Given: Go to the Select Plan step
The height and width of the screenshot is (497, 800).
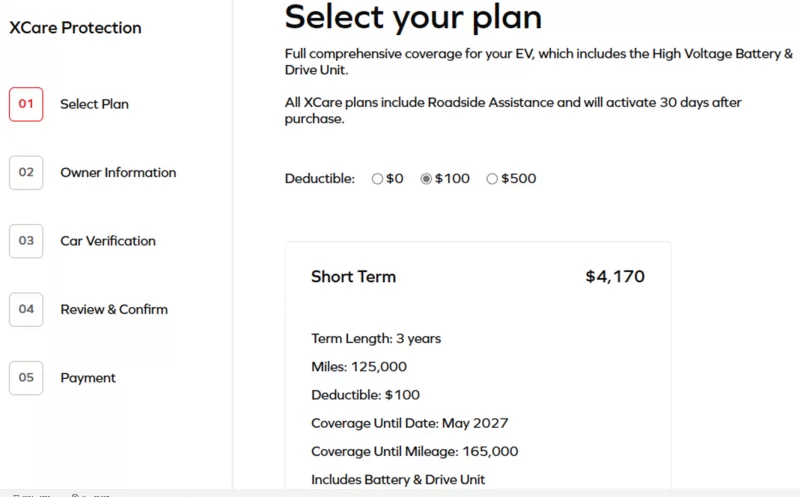Looking at the screenshot, I should pyautogui.click(x=94, y=104).
